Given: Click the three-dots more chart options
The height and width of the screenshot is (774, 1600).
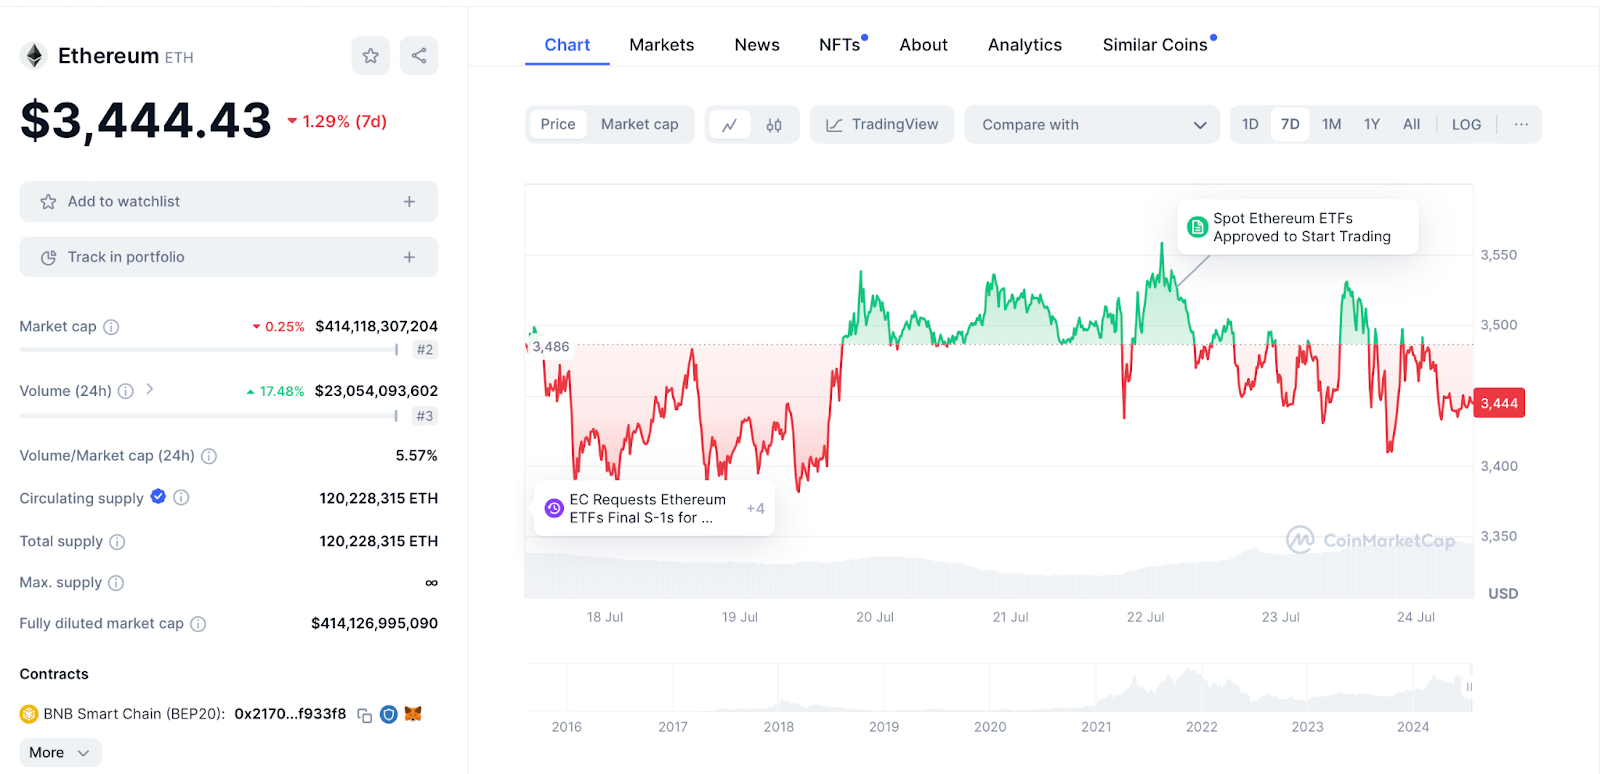Looking at the screenshot, I should click(1521, 124).
